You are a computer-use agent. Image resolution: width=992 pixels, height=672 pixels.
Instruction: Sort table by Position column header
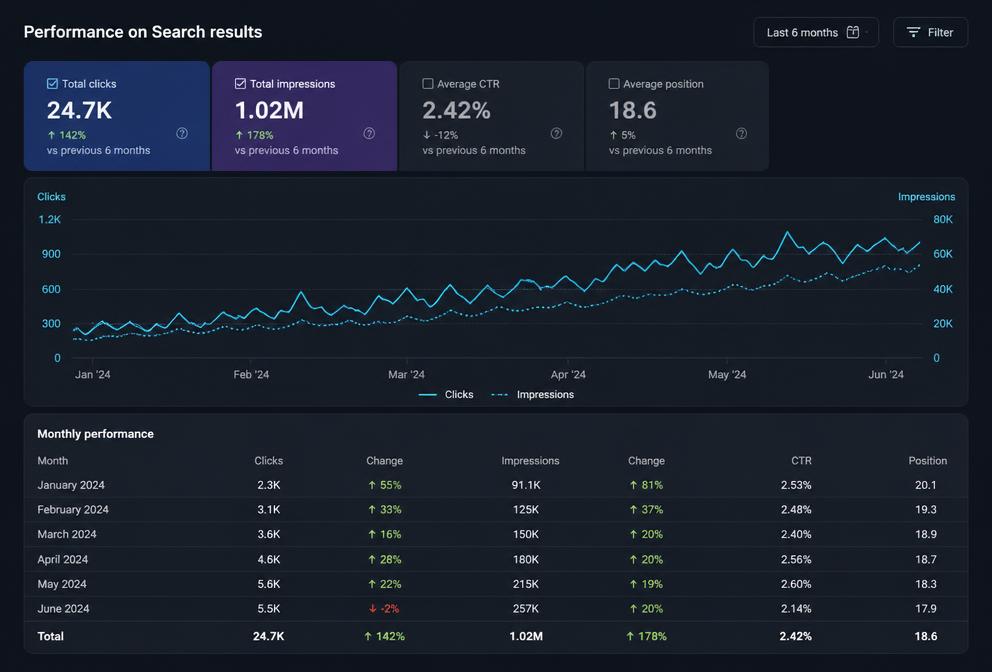tap(927, 461)
